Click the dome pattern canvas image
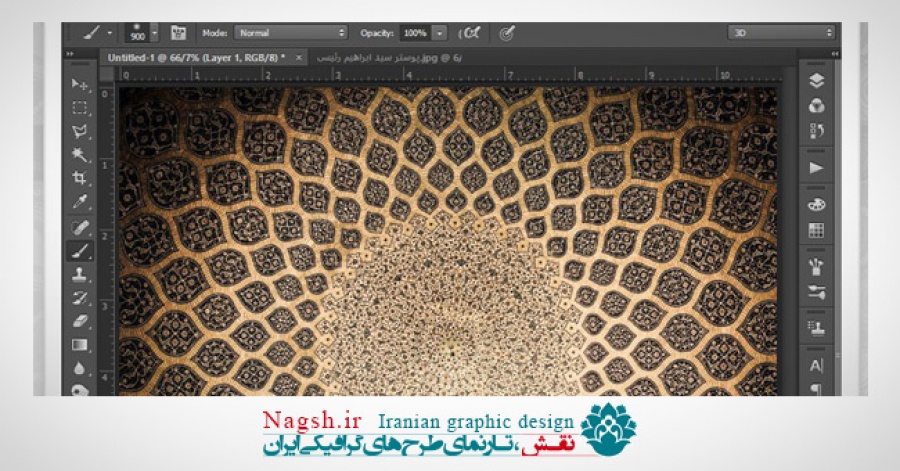This screenshot has width=900, height=471. point(448,241)
